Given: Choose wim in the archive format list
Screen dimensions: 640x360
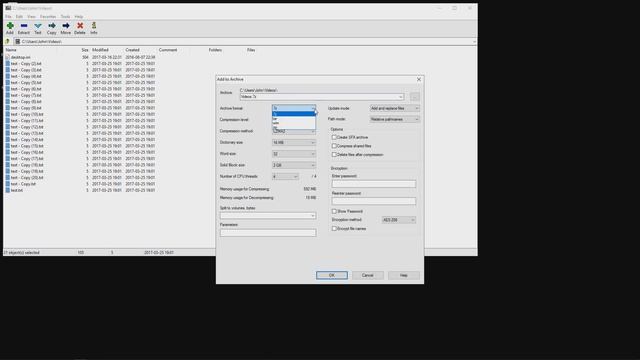Looking at the screenshot, I should (x=294, y=123).
